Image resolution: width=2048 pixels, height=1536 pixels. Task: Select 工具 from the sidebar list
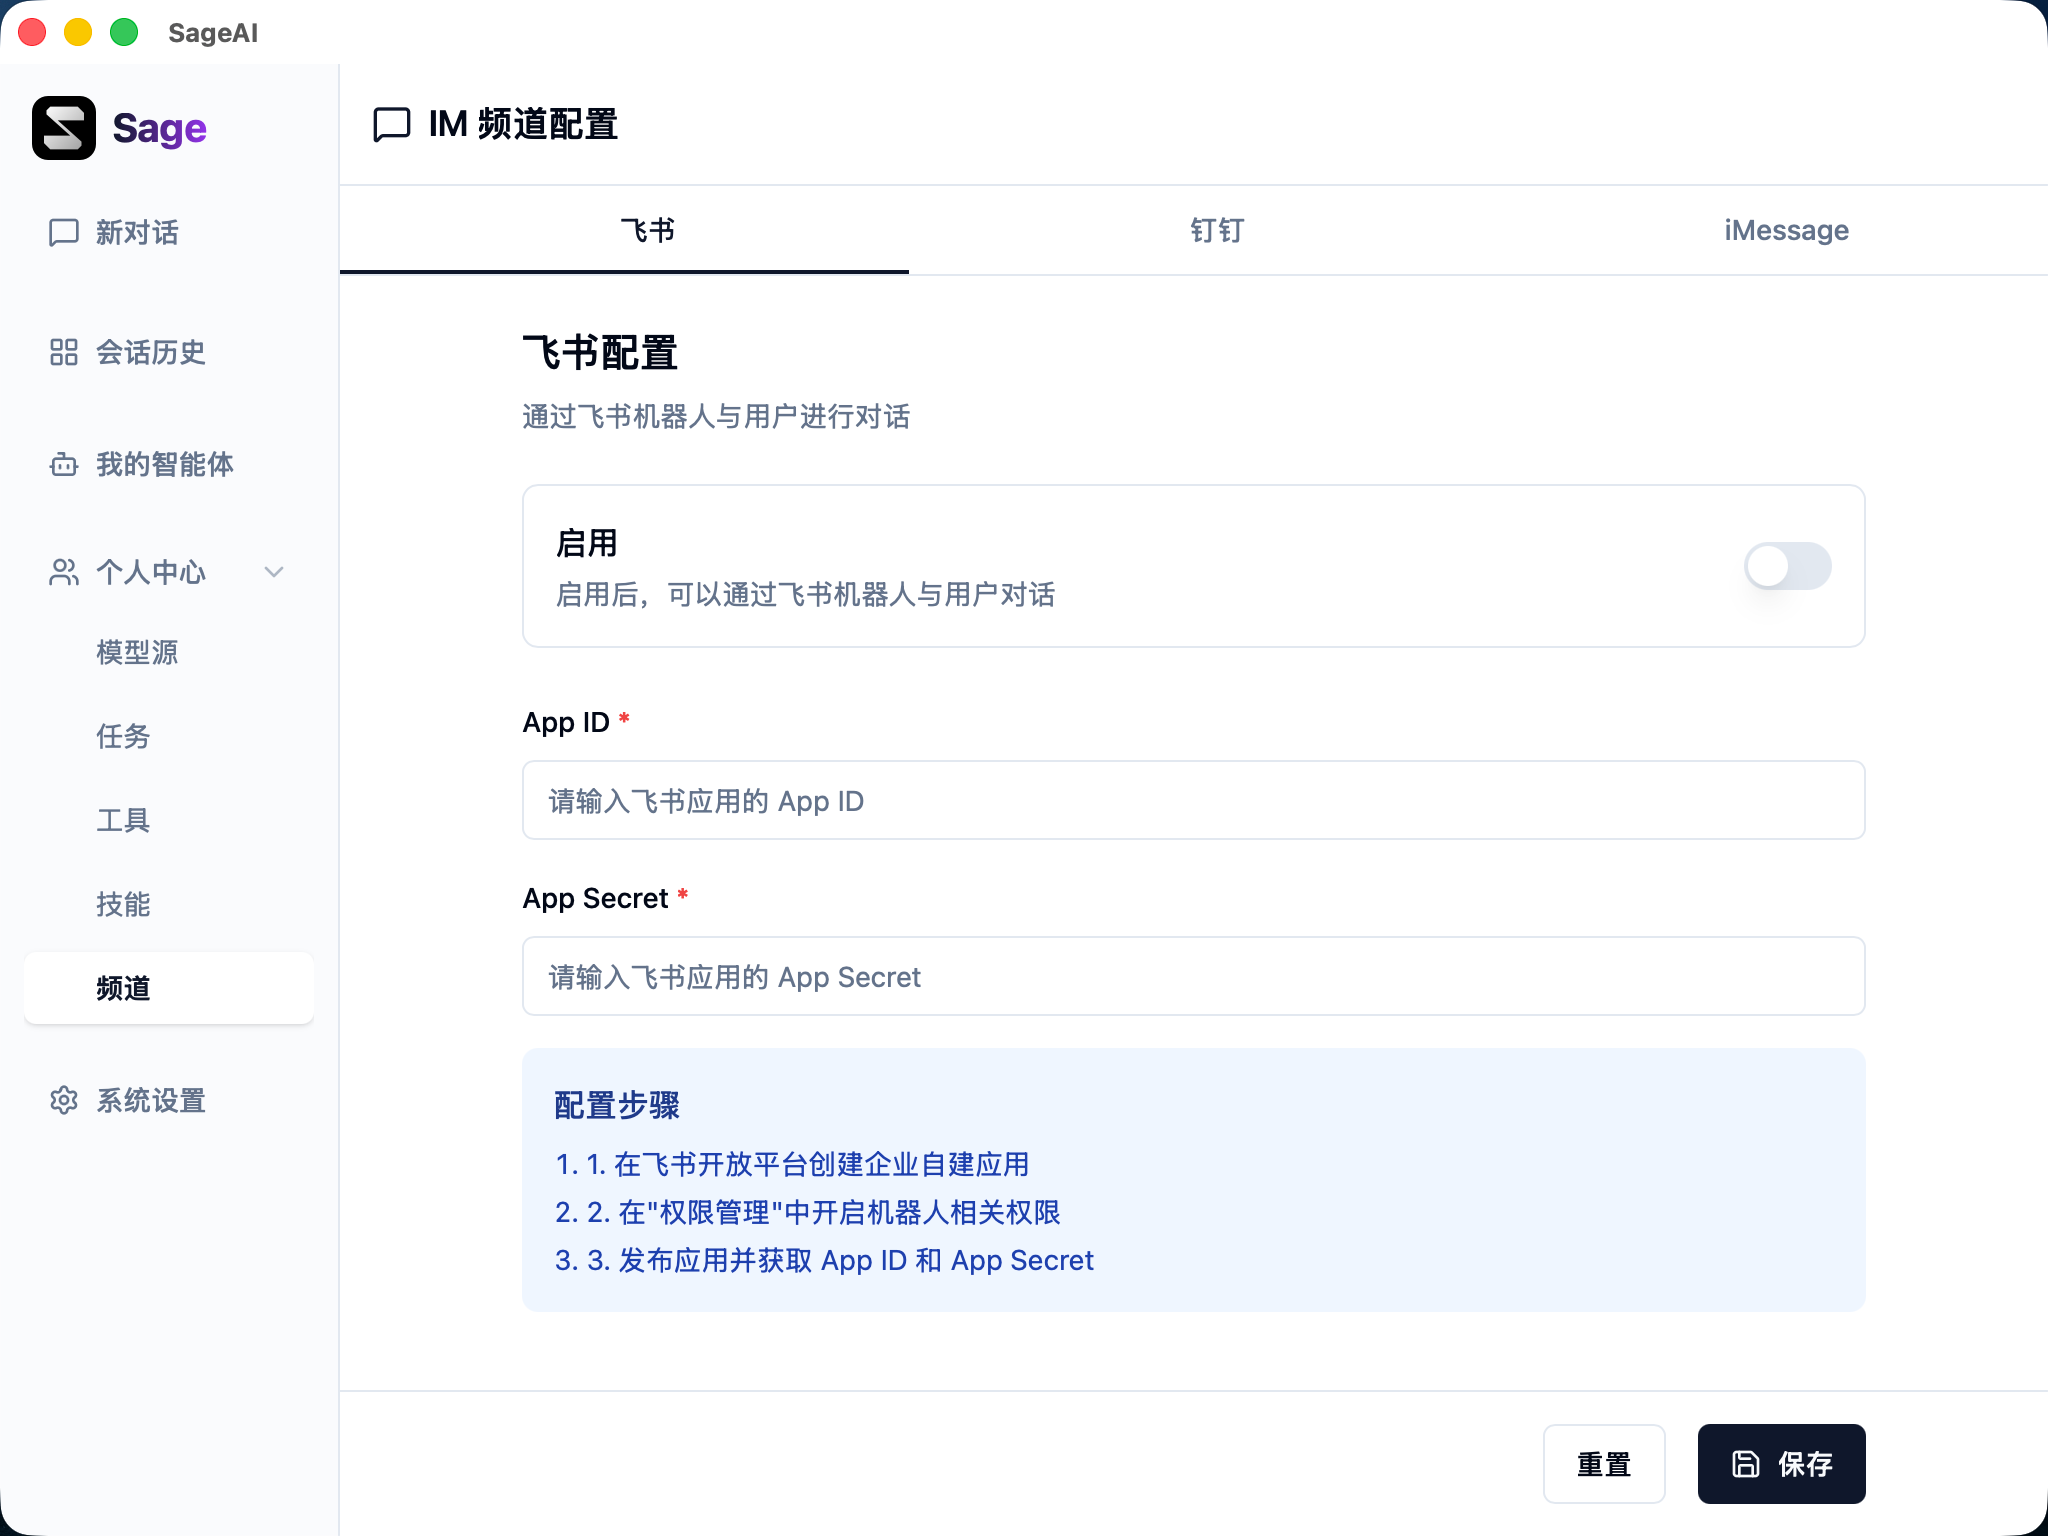tap(123, 820)
